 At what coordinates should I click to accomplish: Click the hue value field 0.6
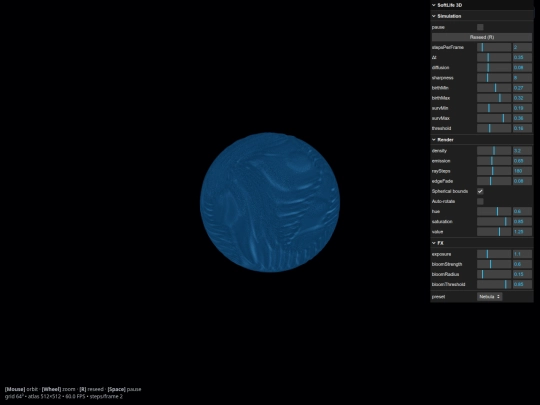[x=522, y=211]
